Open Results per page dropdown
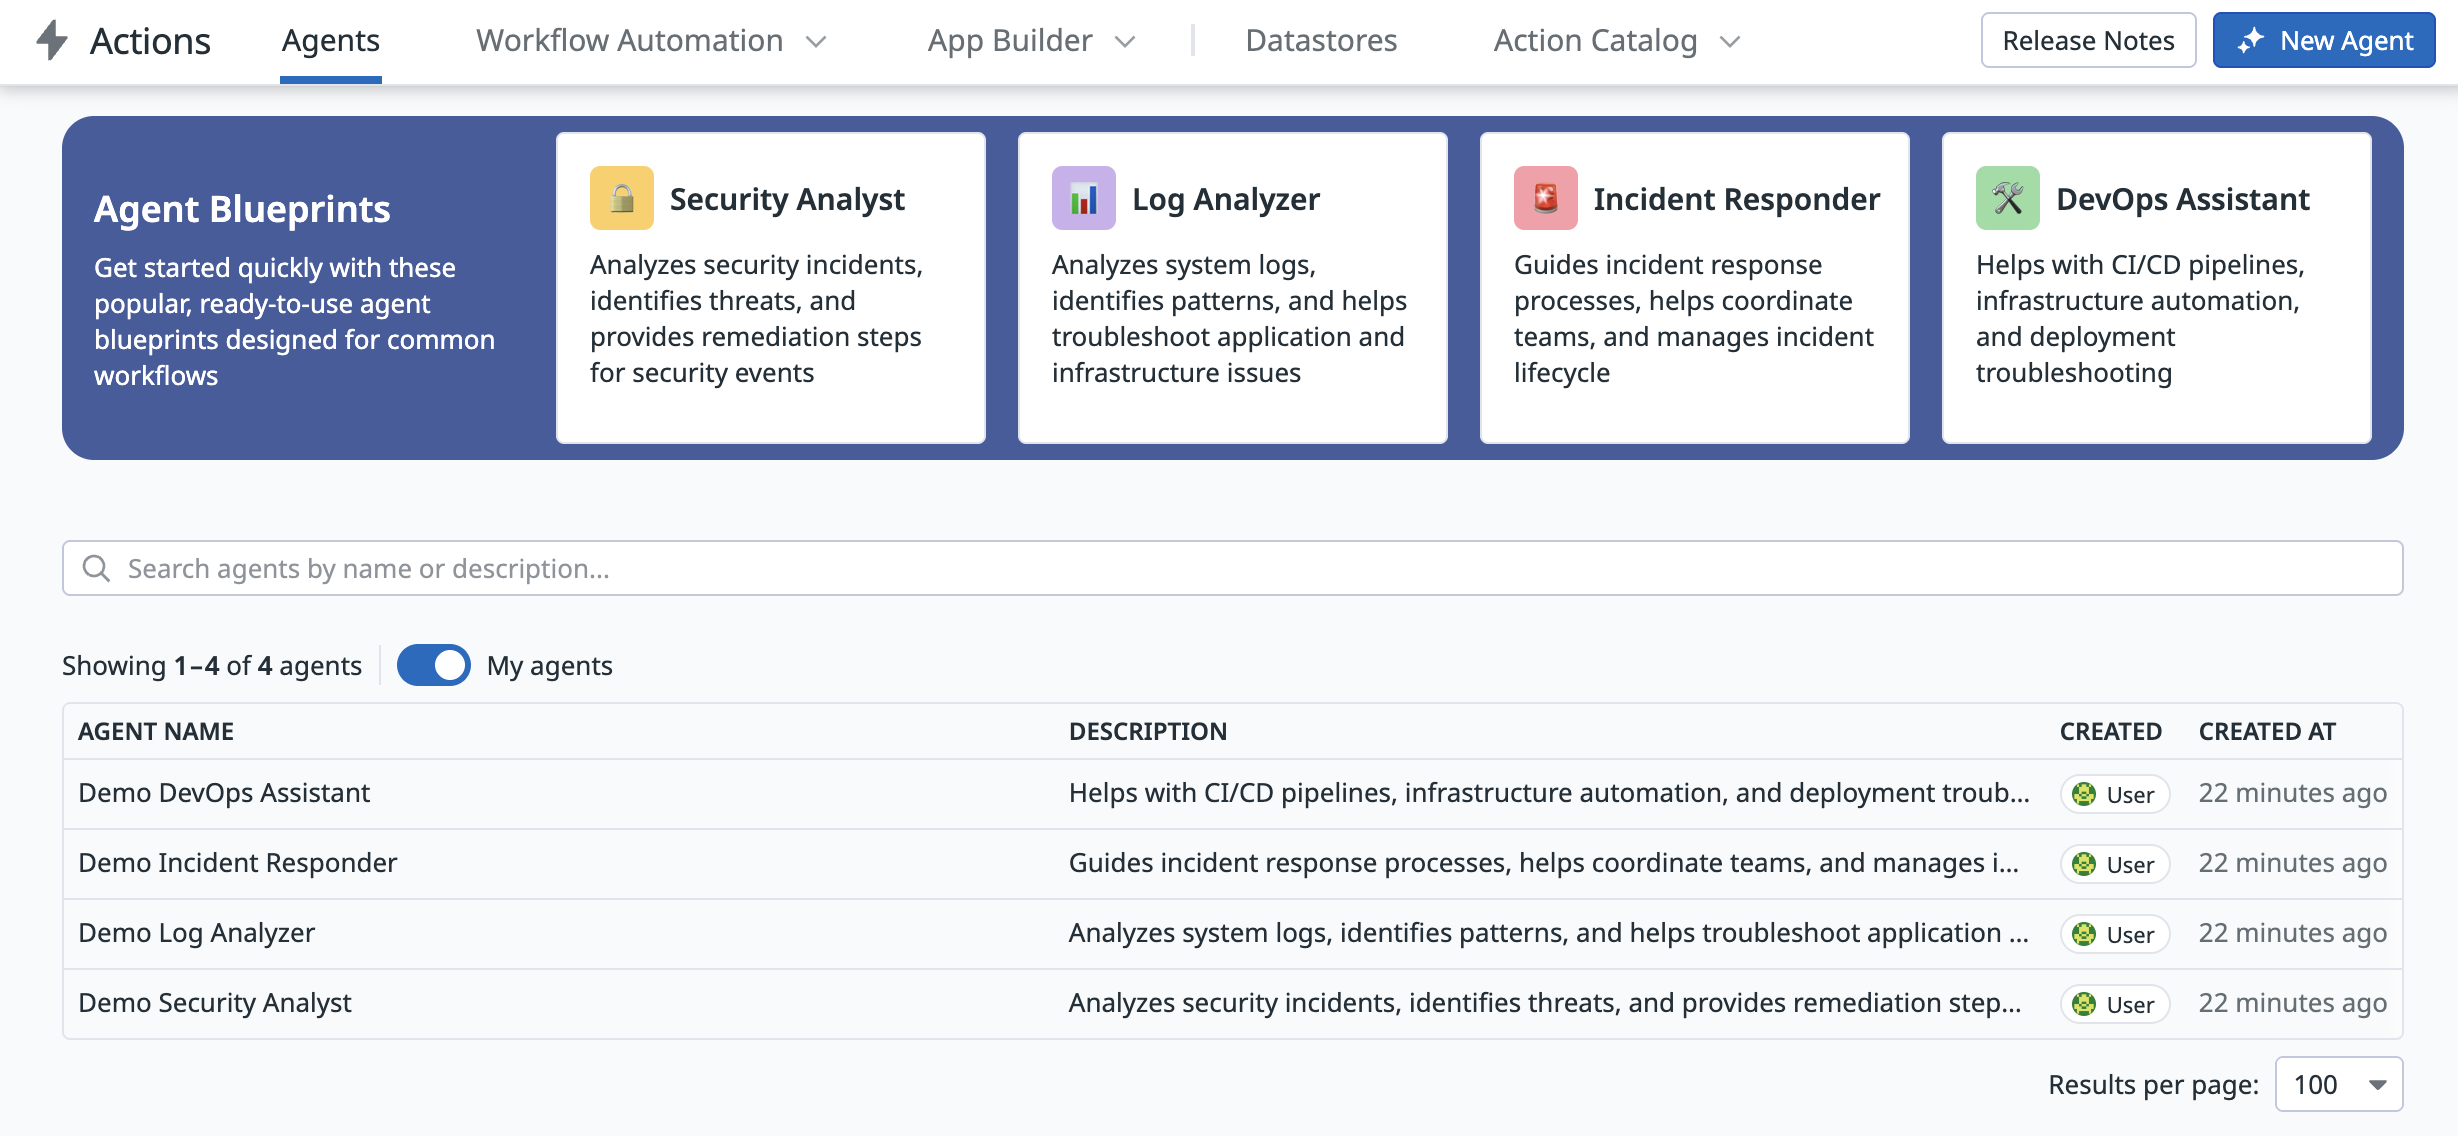Image resolution: width=2458 pixels, height=1136 pixels. pos(2338,1084)
